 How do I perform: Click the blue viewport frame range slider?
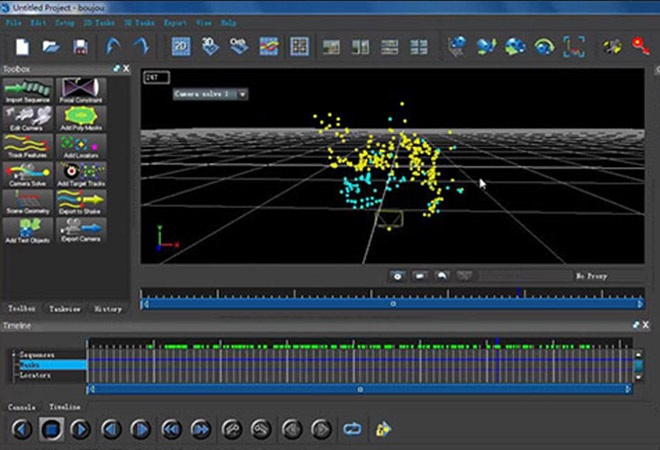pyautogui.click(x=392, y=302)
